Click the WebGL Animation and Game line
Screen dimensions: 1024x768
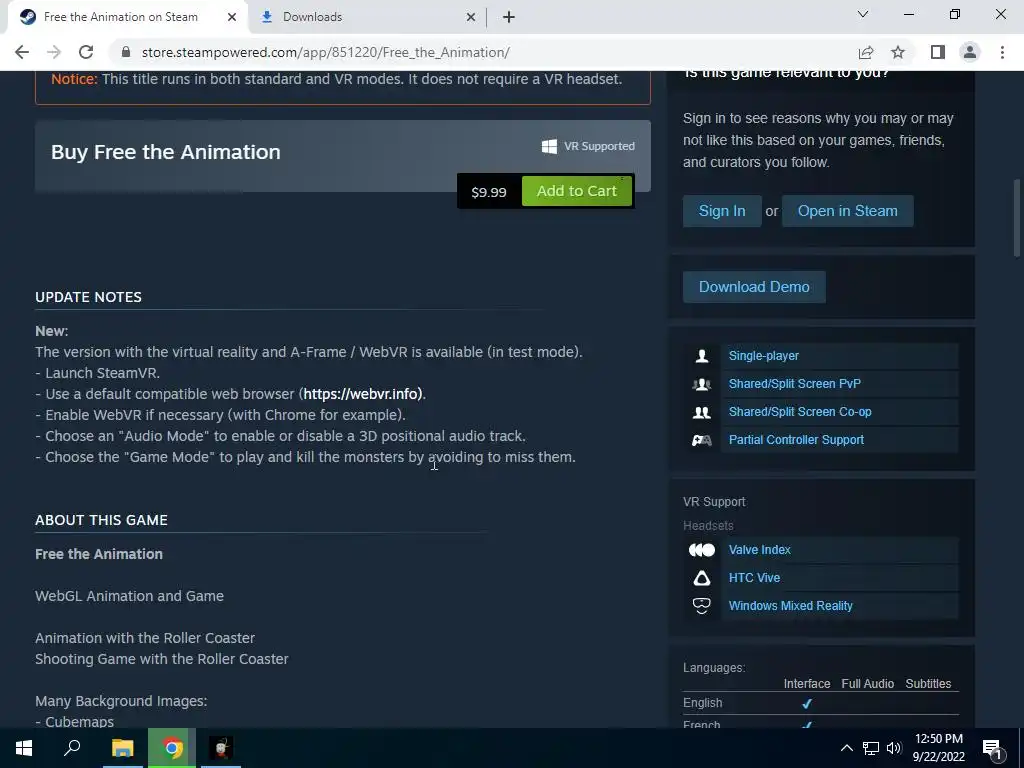click(x=129, y=596)
